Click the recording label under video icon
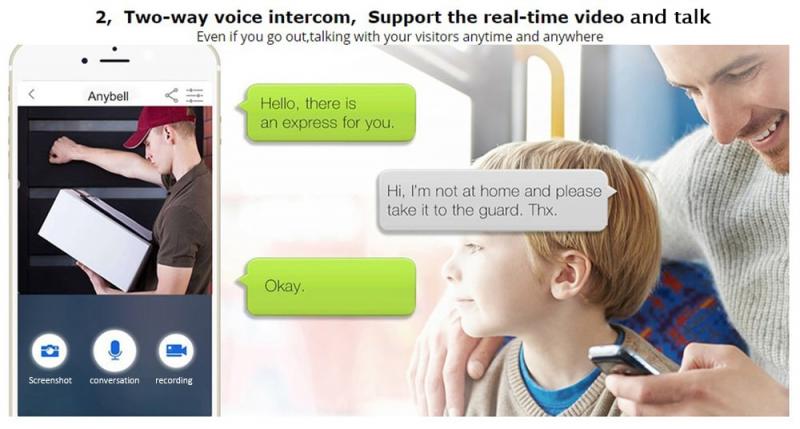 pos(174,381)
